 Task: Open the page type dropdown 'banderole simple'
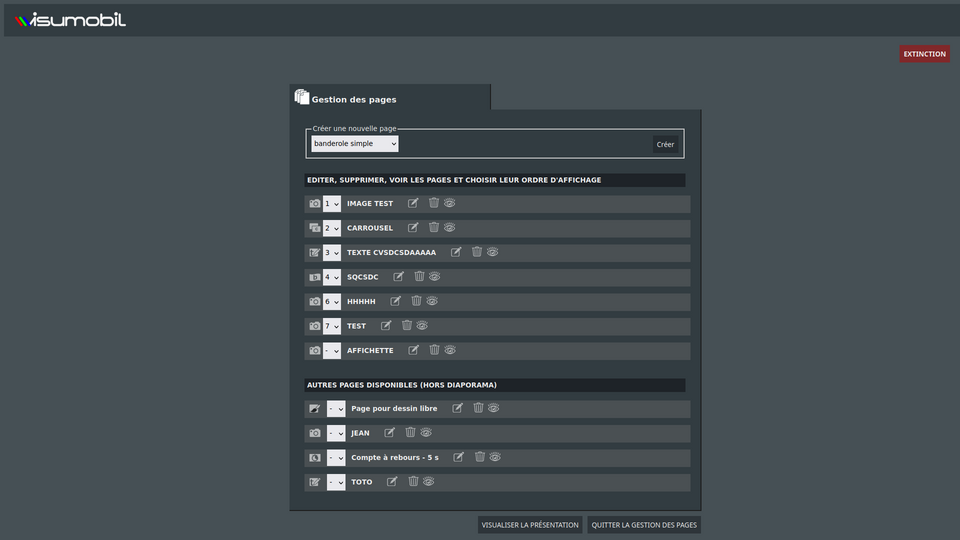coord(354,144)
